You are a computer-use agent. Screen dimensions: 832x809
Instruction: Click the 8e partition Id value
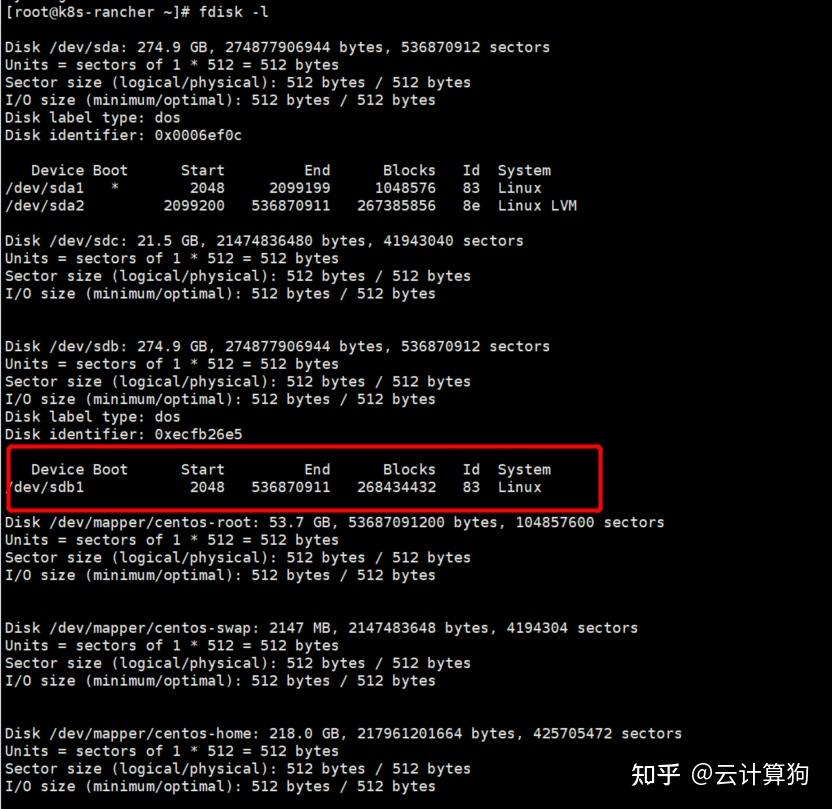point(471,205)
